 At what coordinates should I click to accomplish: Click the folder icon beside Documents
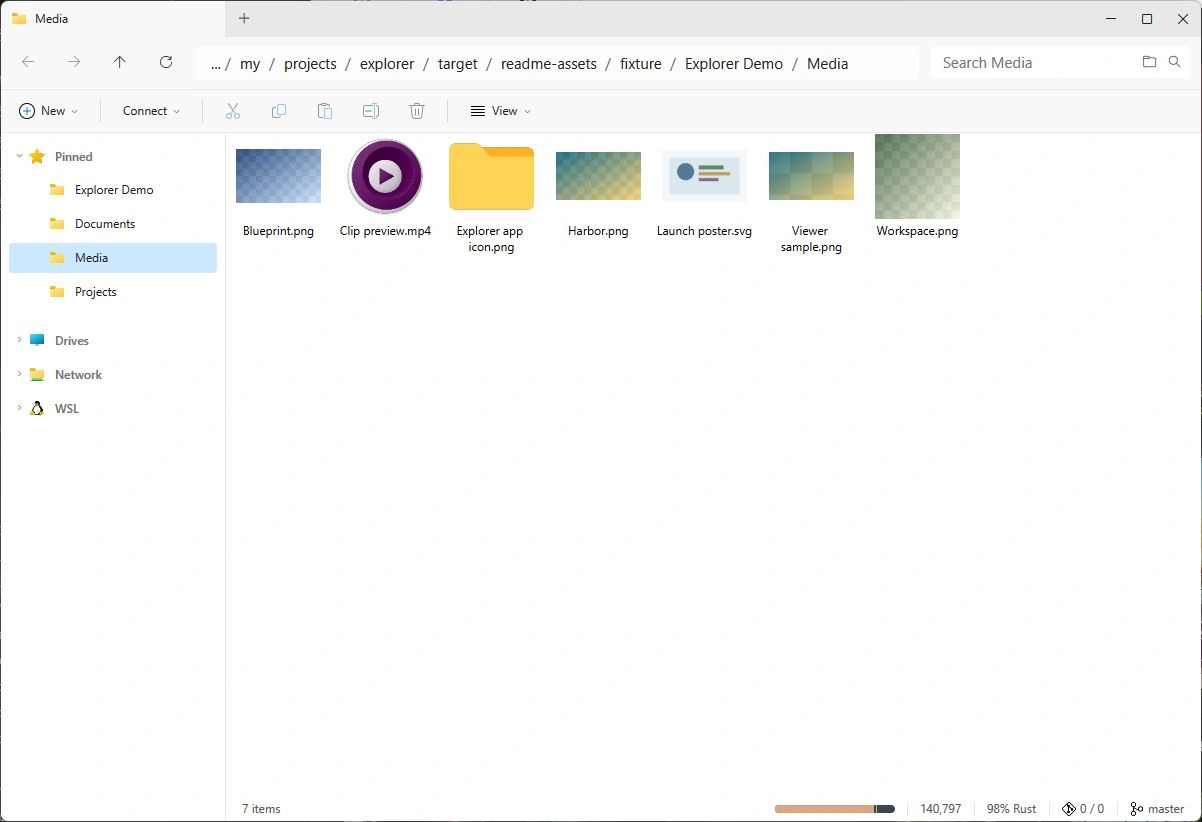pos(57,224)
